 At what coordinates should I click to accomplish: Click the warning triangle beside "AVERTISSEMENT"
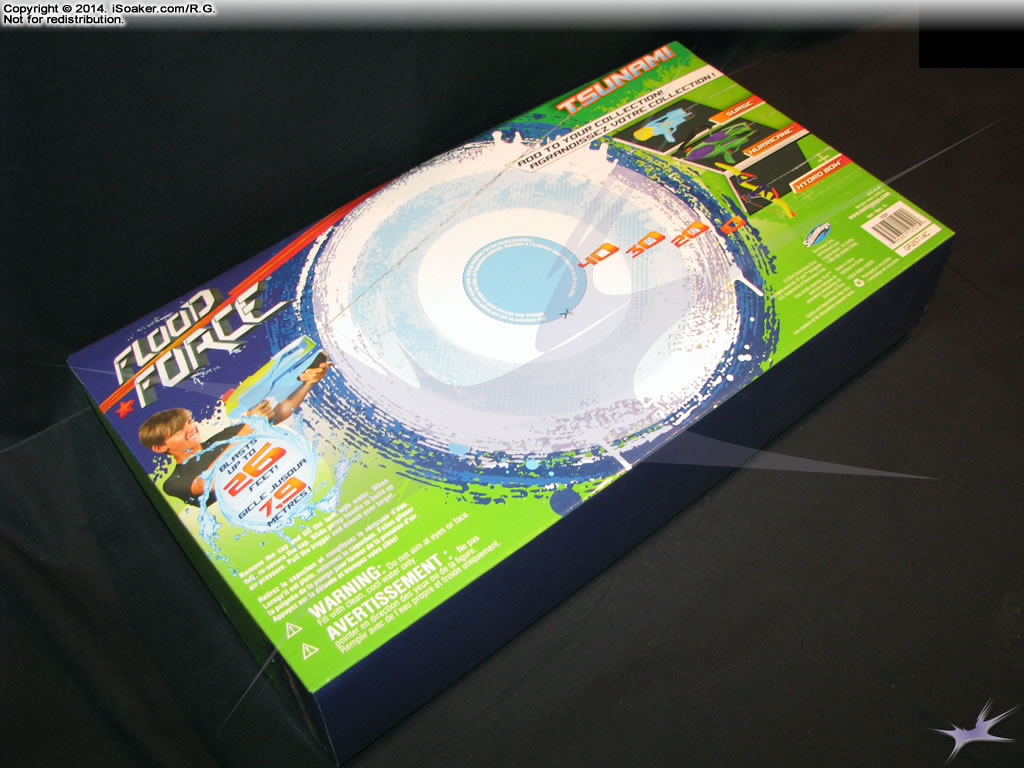click(309, 650)
